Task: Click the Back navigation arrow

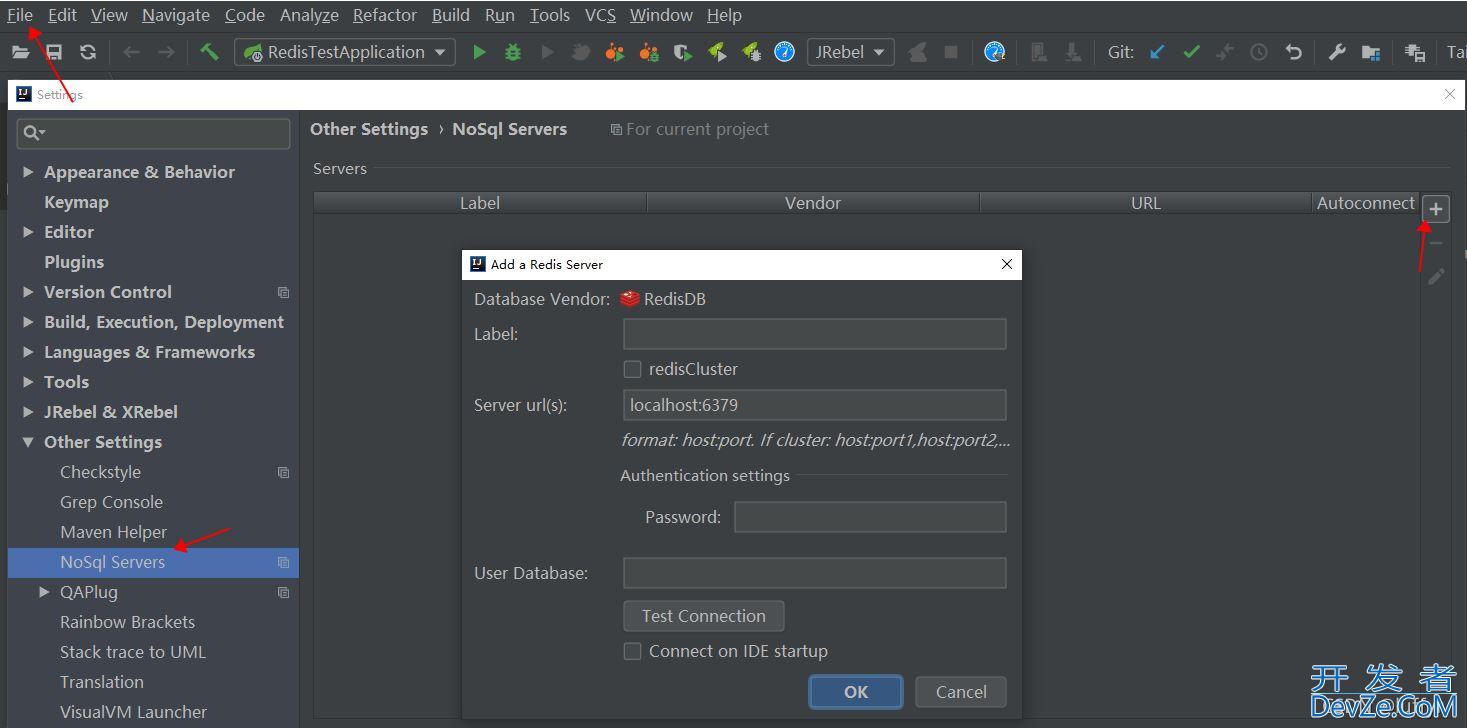Action: (132, 52)
